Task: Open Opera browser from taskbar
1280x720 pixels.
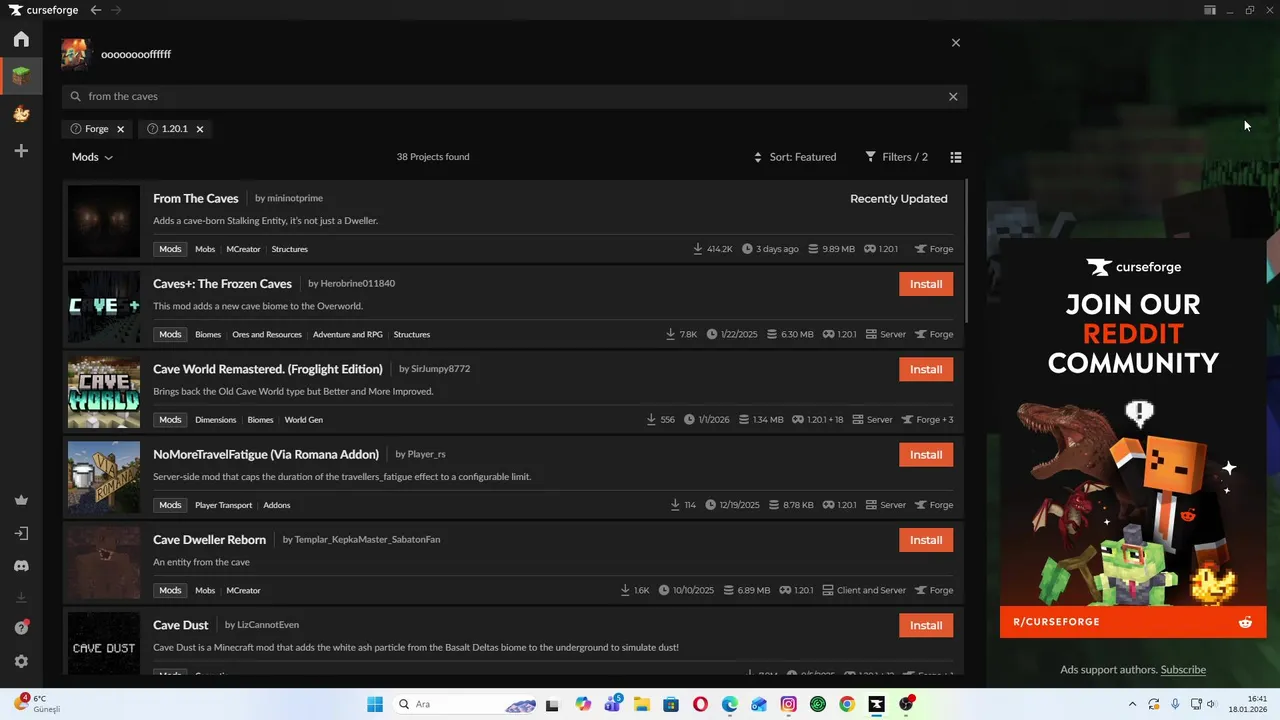Action: tap(700, 704)
